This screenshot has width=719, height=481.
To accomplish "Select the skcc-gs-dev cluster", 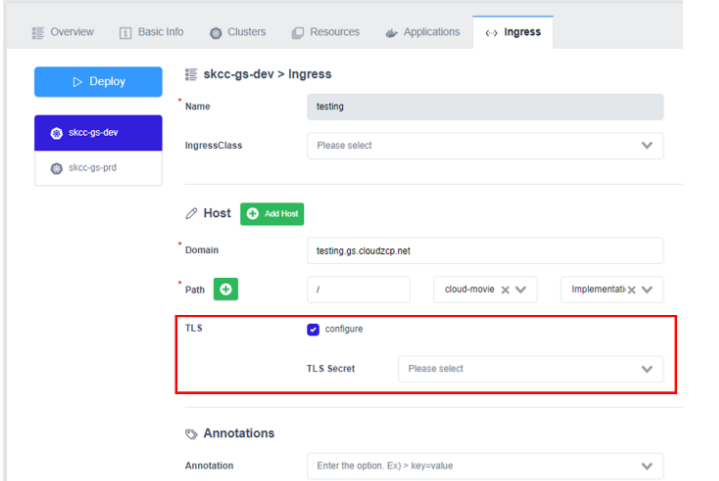I will (x=98, y=133).
